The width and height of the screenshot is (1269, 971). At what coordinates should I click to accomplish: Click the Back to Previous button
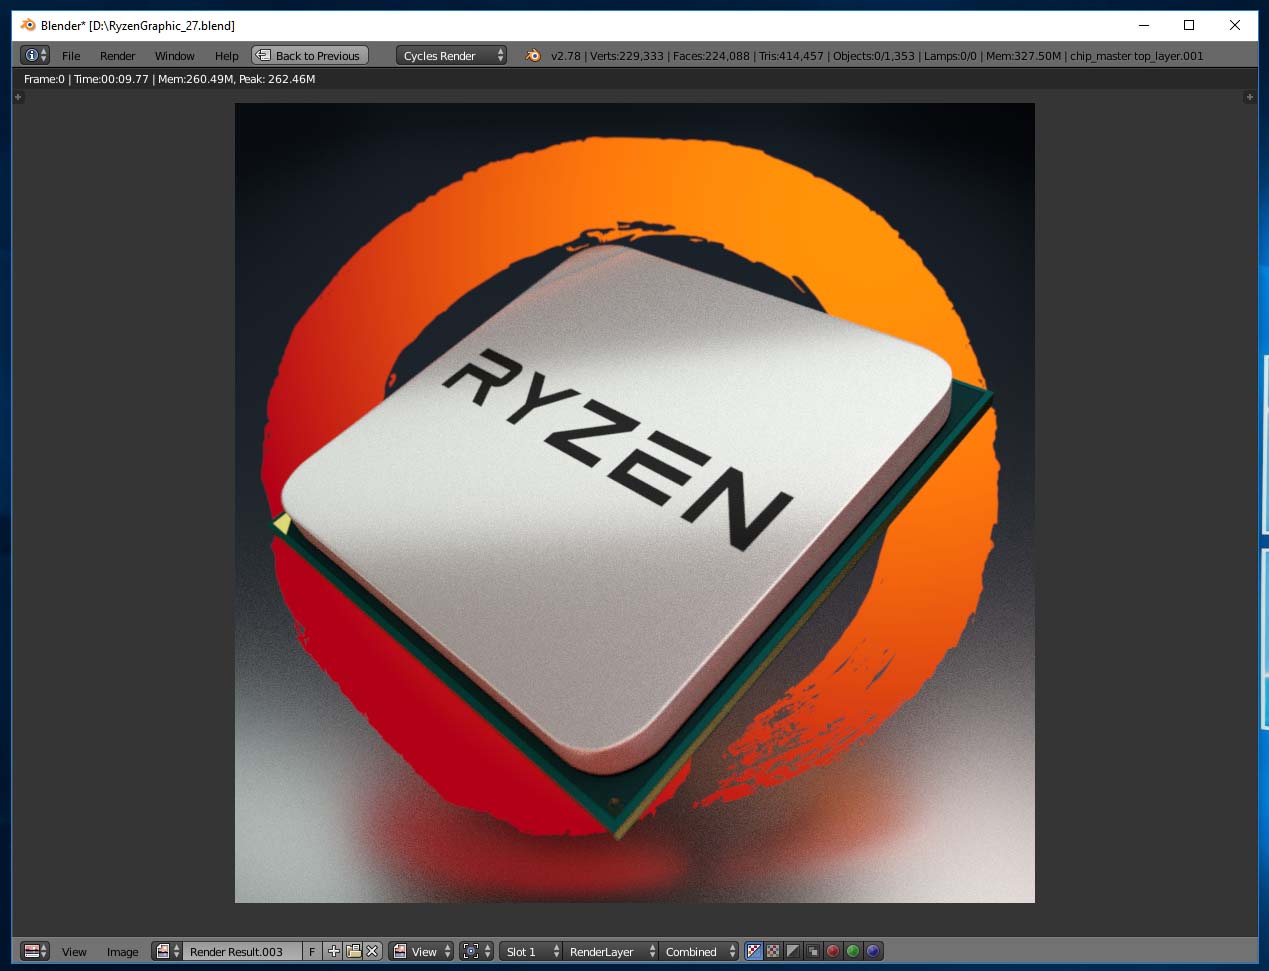(x=310, y=56)
